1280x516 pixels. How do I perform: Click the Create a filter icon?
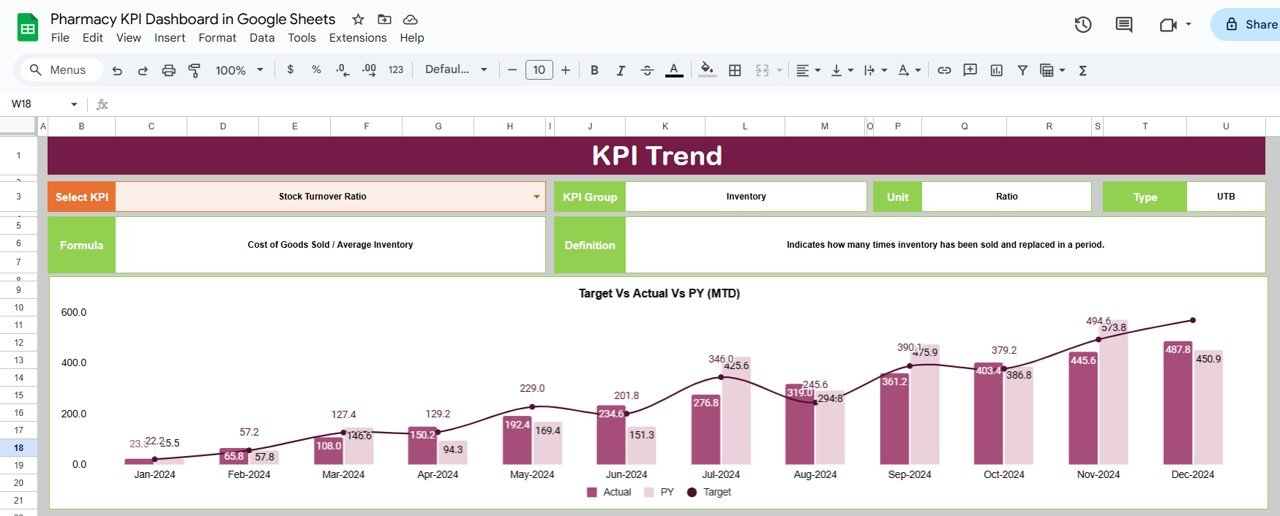click(x=1022, y=70)
